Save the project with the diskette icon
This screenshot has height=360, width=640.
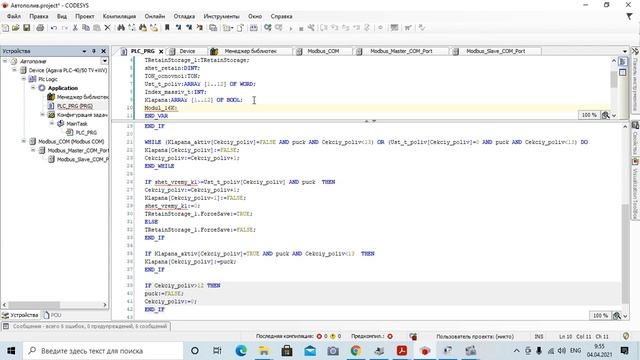tap(27, 28)
